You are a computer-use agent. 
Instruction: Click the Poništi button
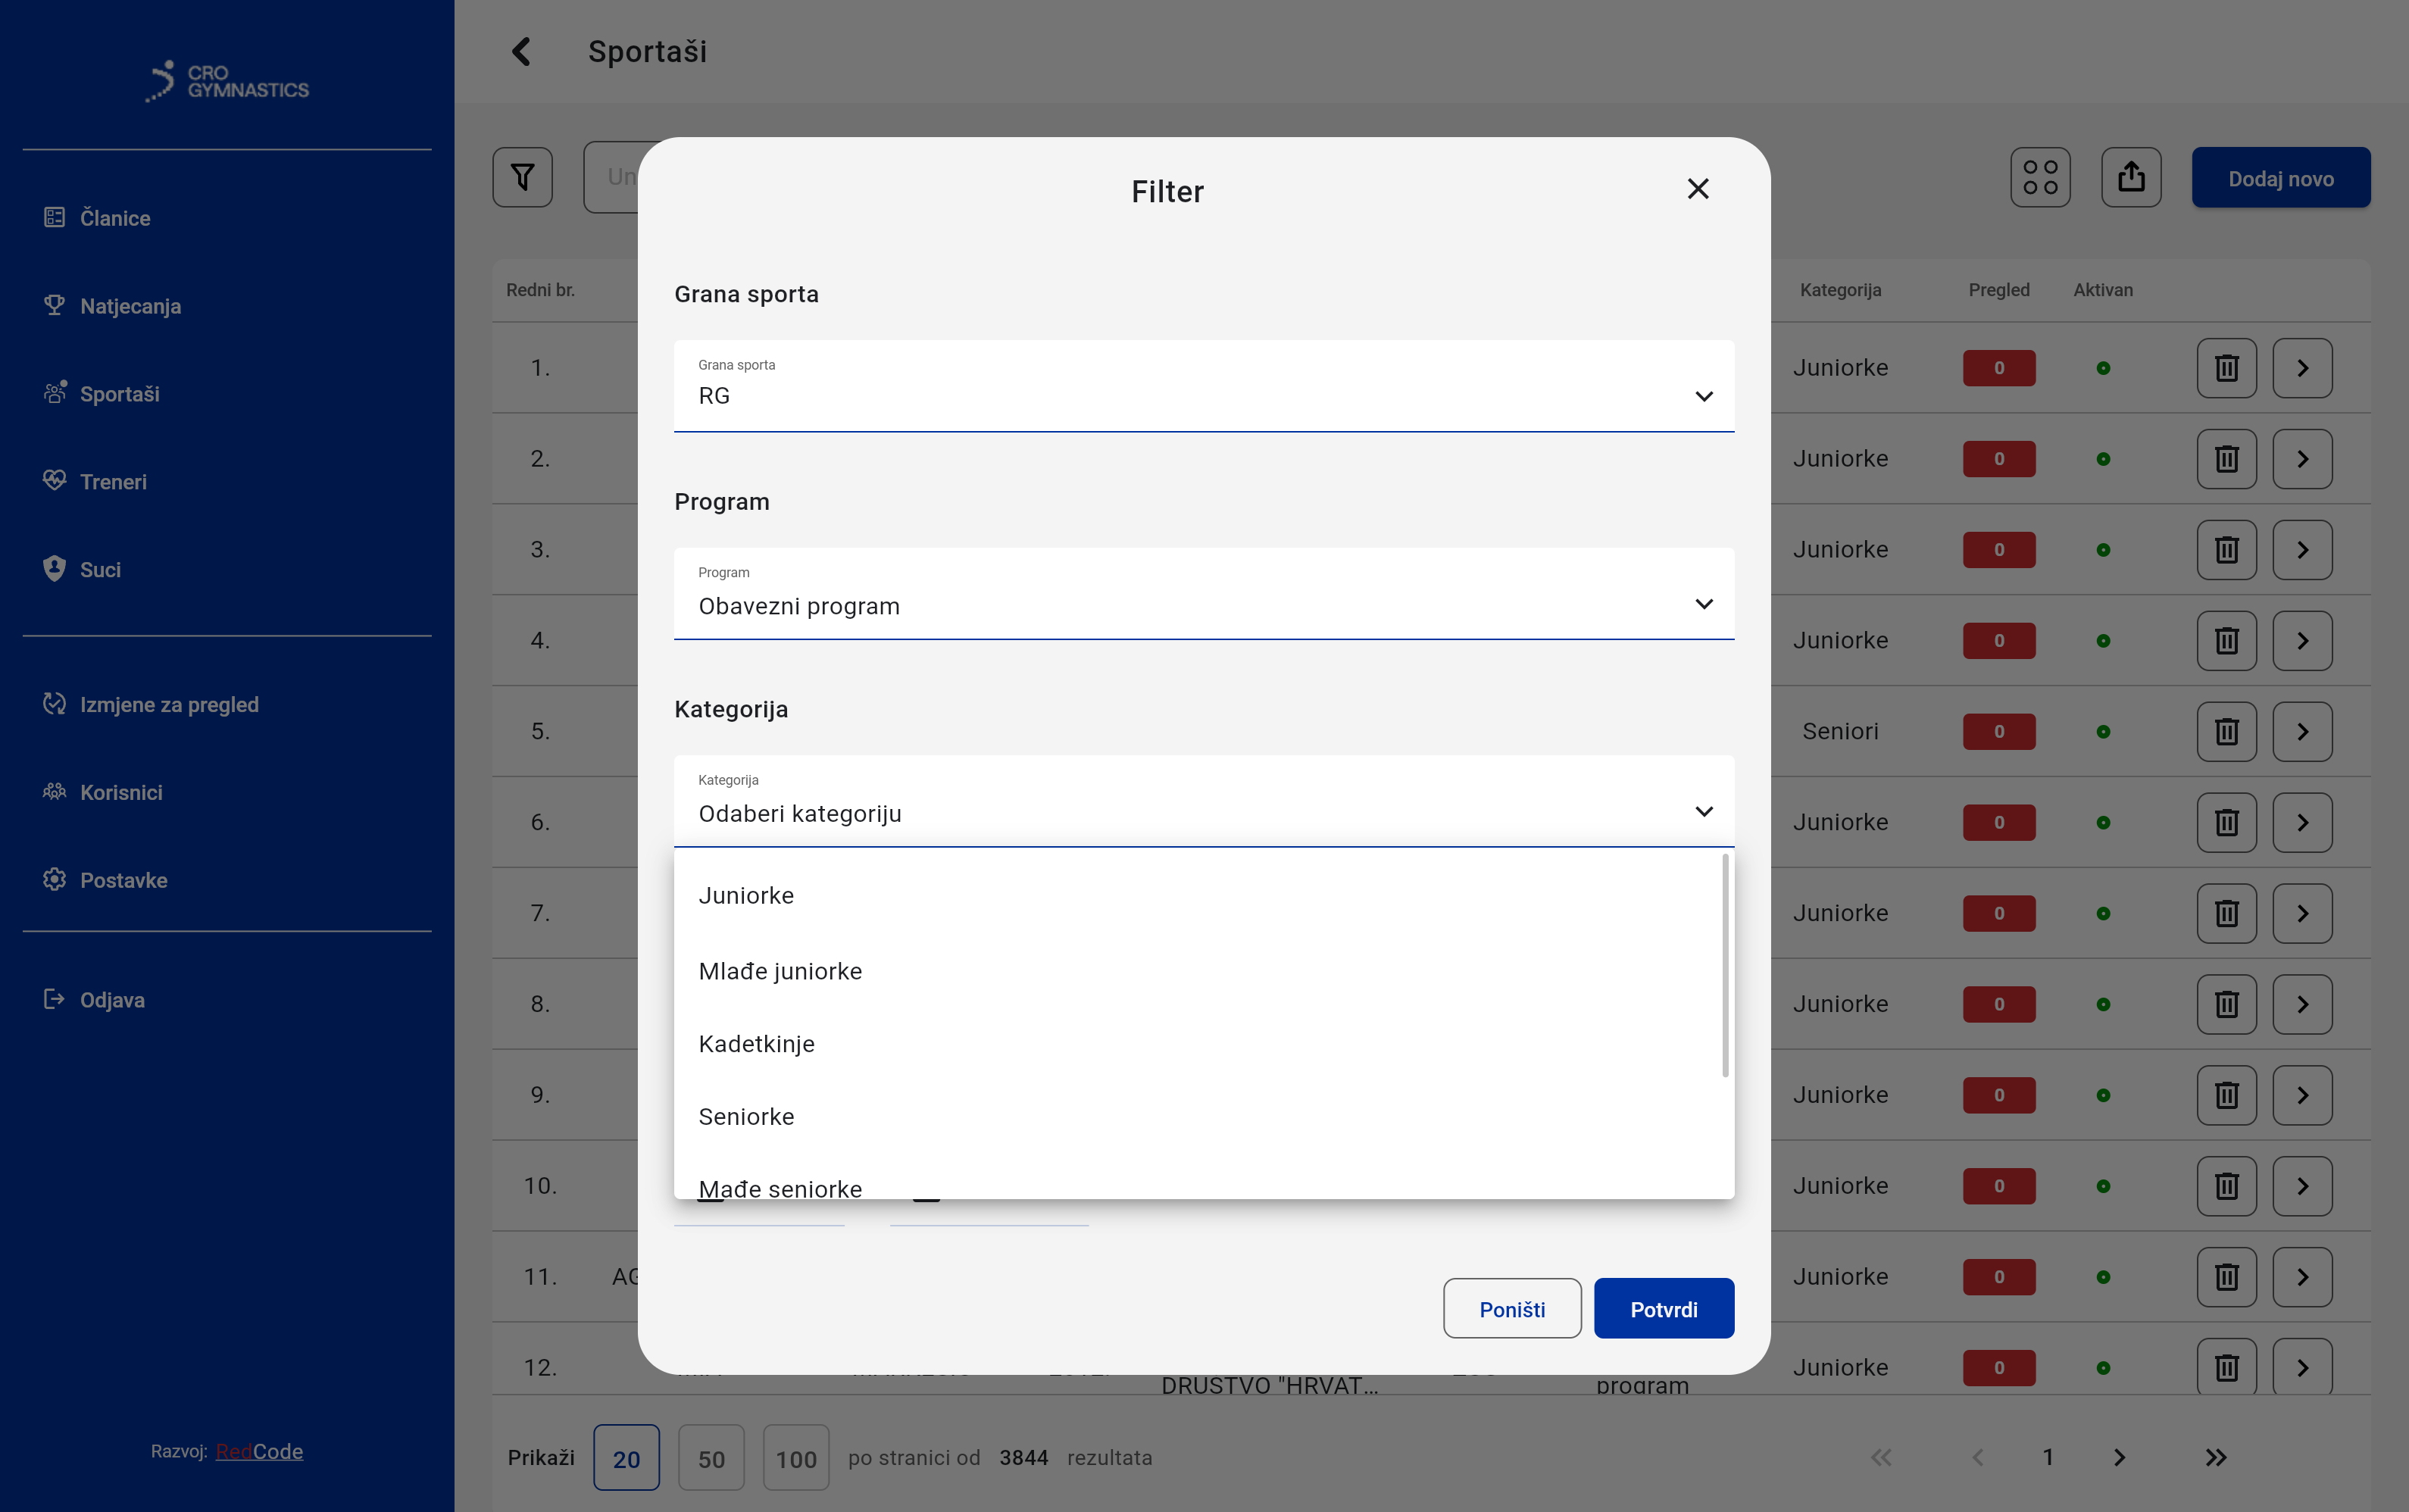coord(1511,1309)
